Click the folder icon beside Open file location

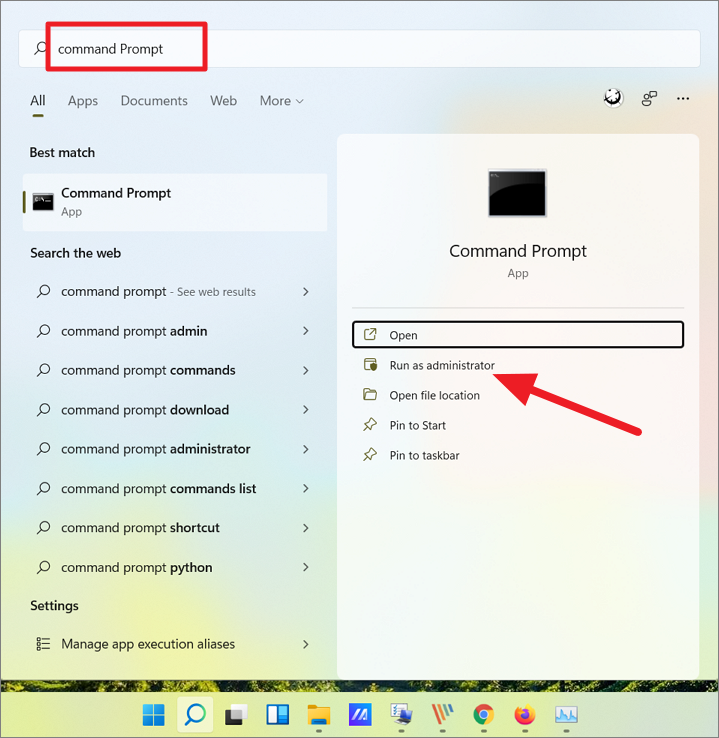[370, 394]
